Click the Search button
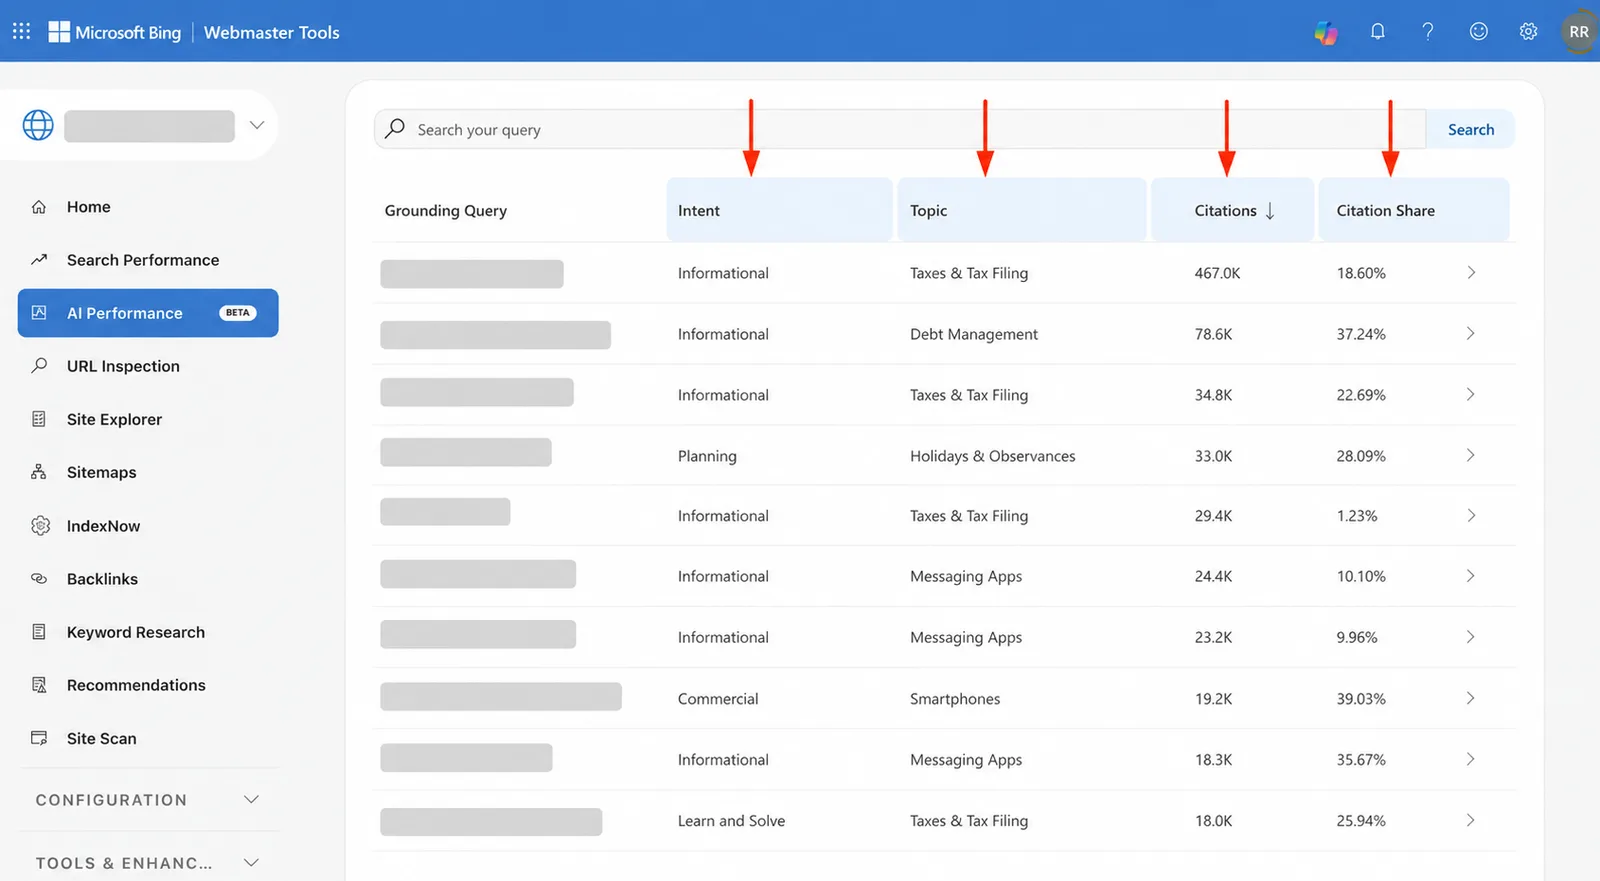Screen dimensions: 1600x881 [1470, 129]
